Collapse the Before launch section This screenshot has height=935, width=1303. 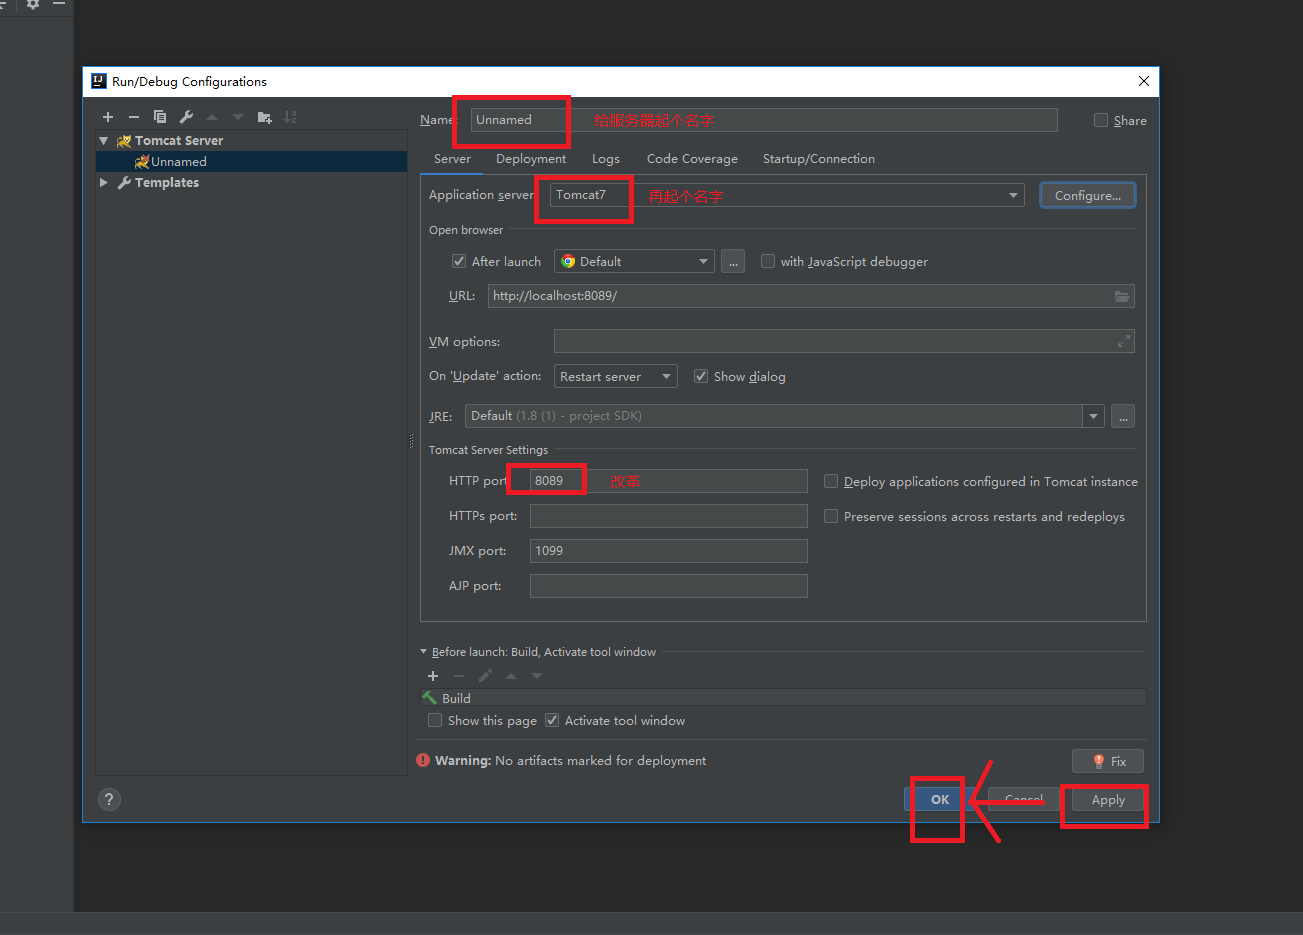click(x=424, y=651)
